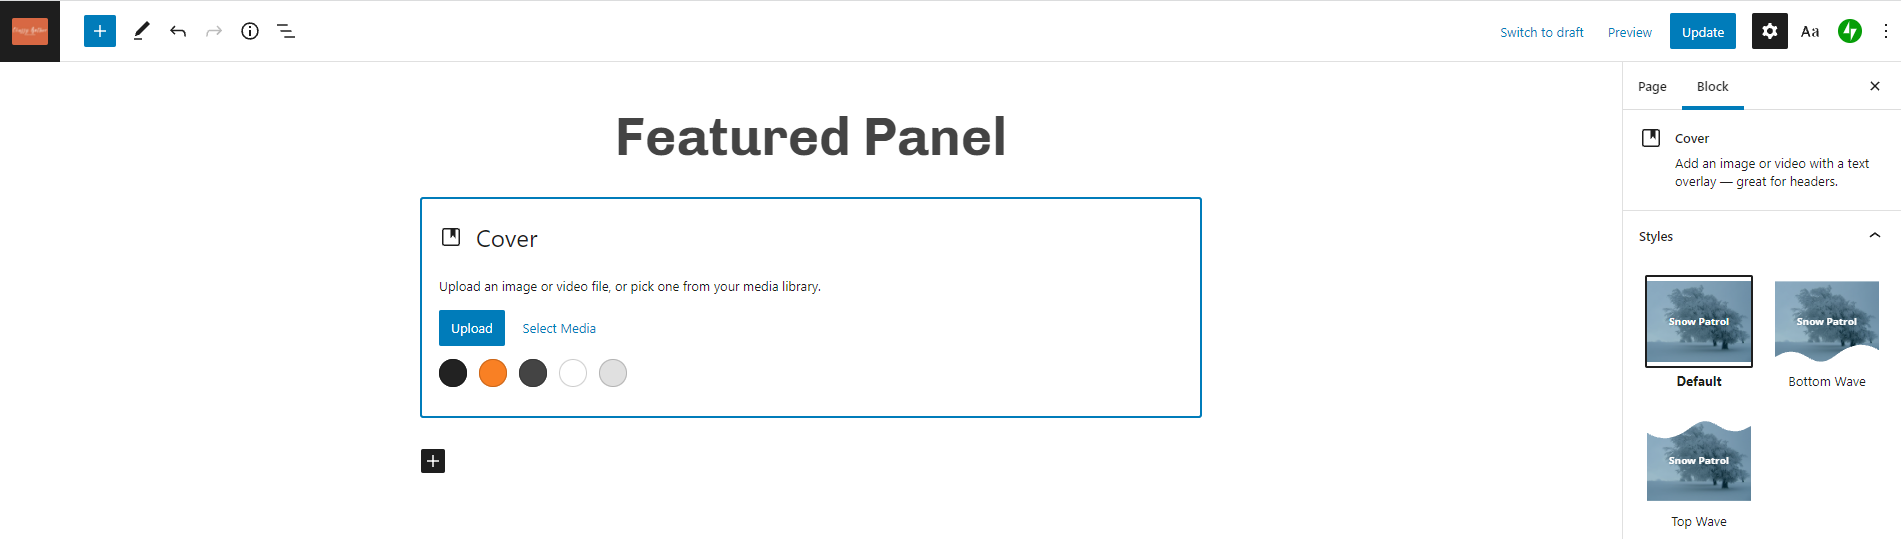Viewport: 1901px width, 539px height.
Task: Open the three-dot options menu
Action: (x=1886, y=31)
